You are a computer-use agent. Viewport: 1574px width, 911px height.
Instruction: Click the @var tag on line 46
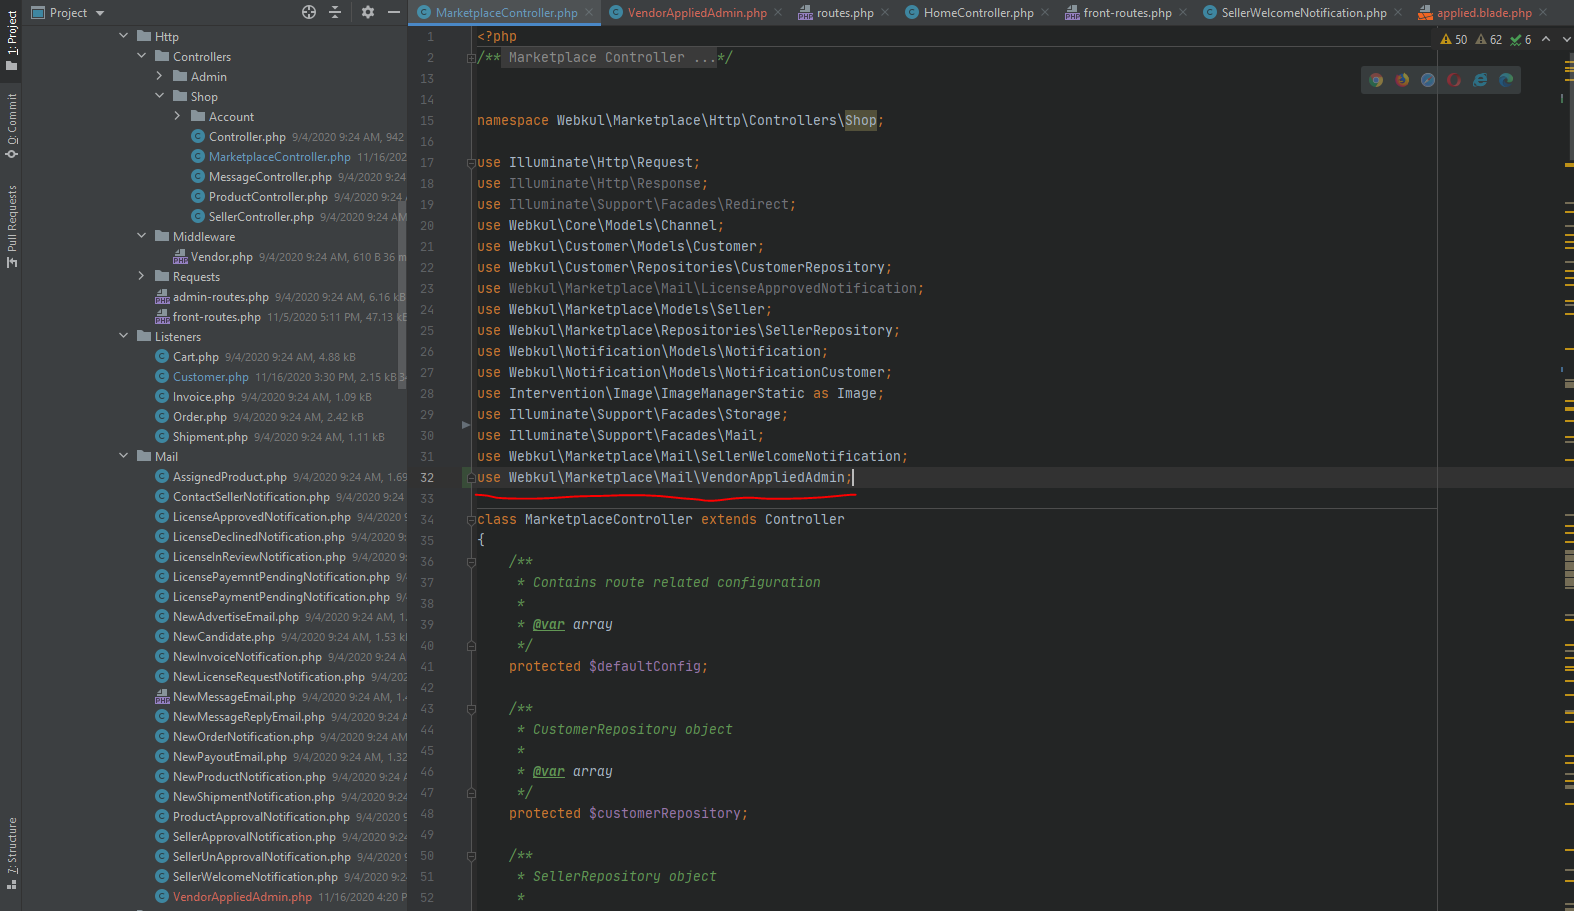click(549, 772)
